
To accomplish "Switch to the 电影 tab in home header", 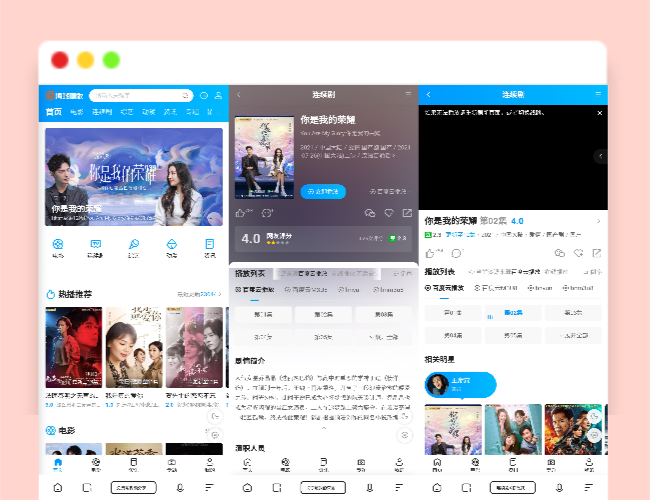I will (77, 112).
